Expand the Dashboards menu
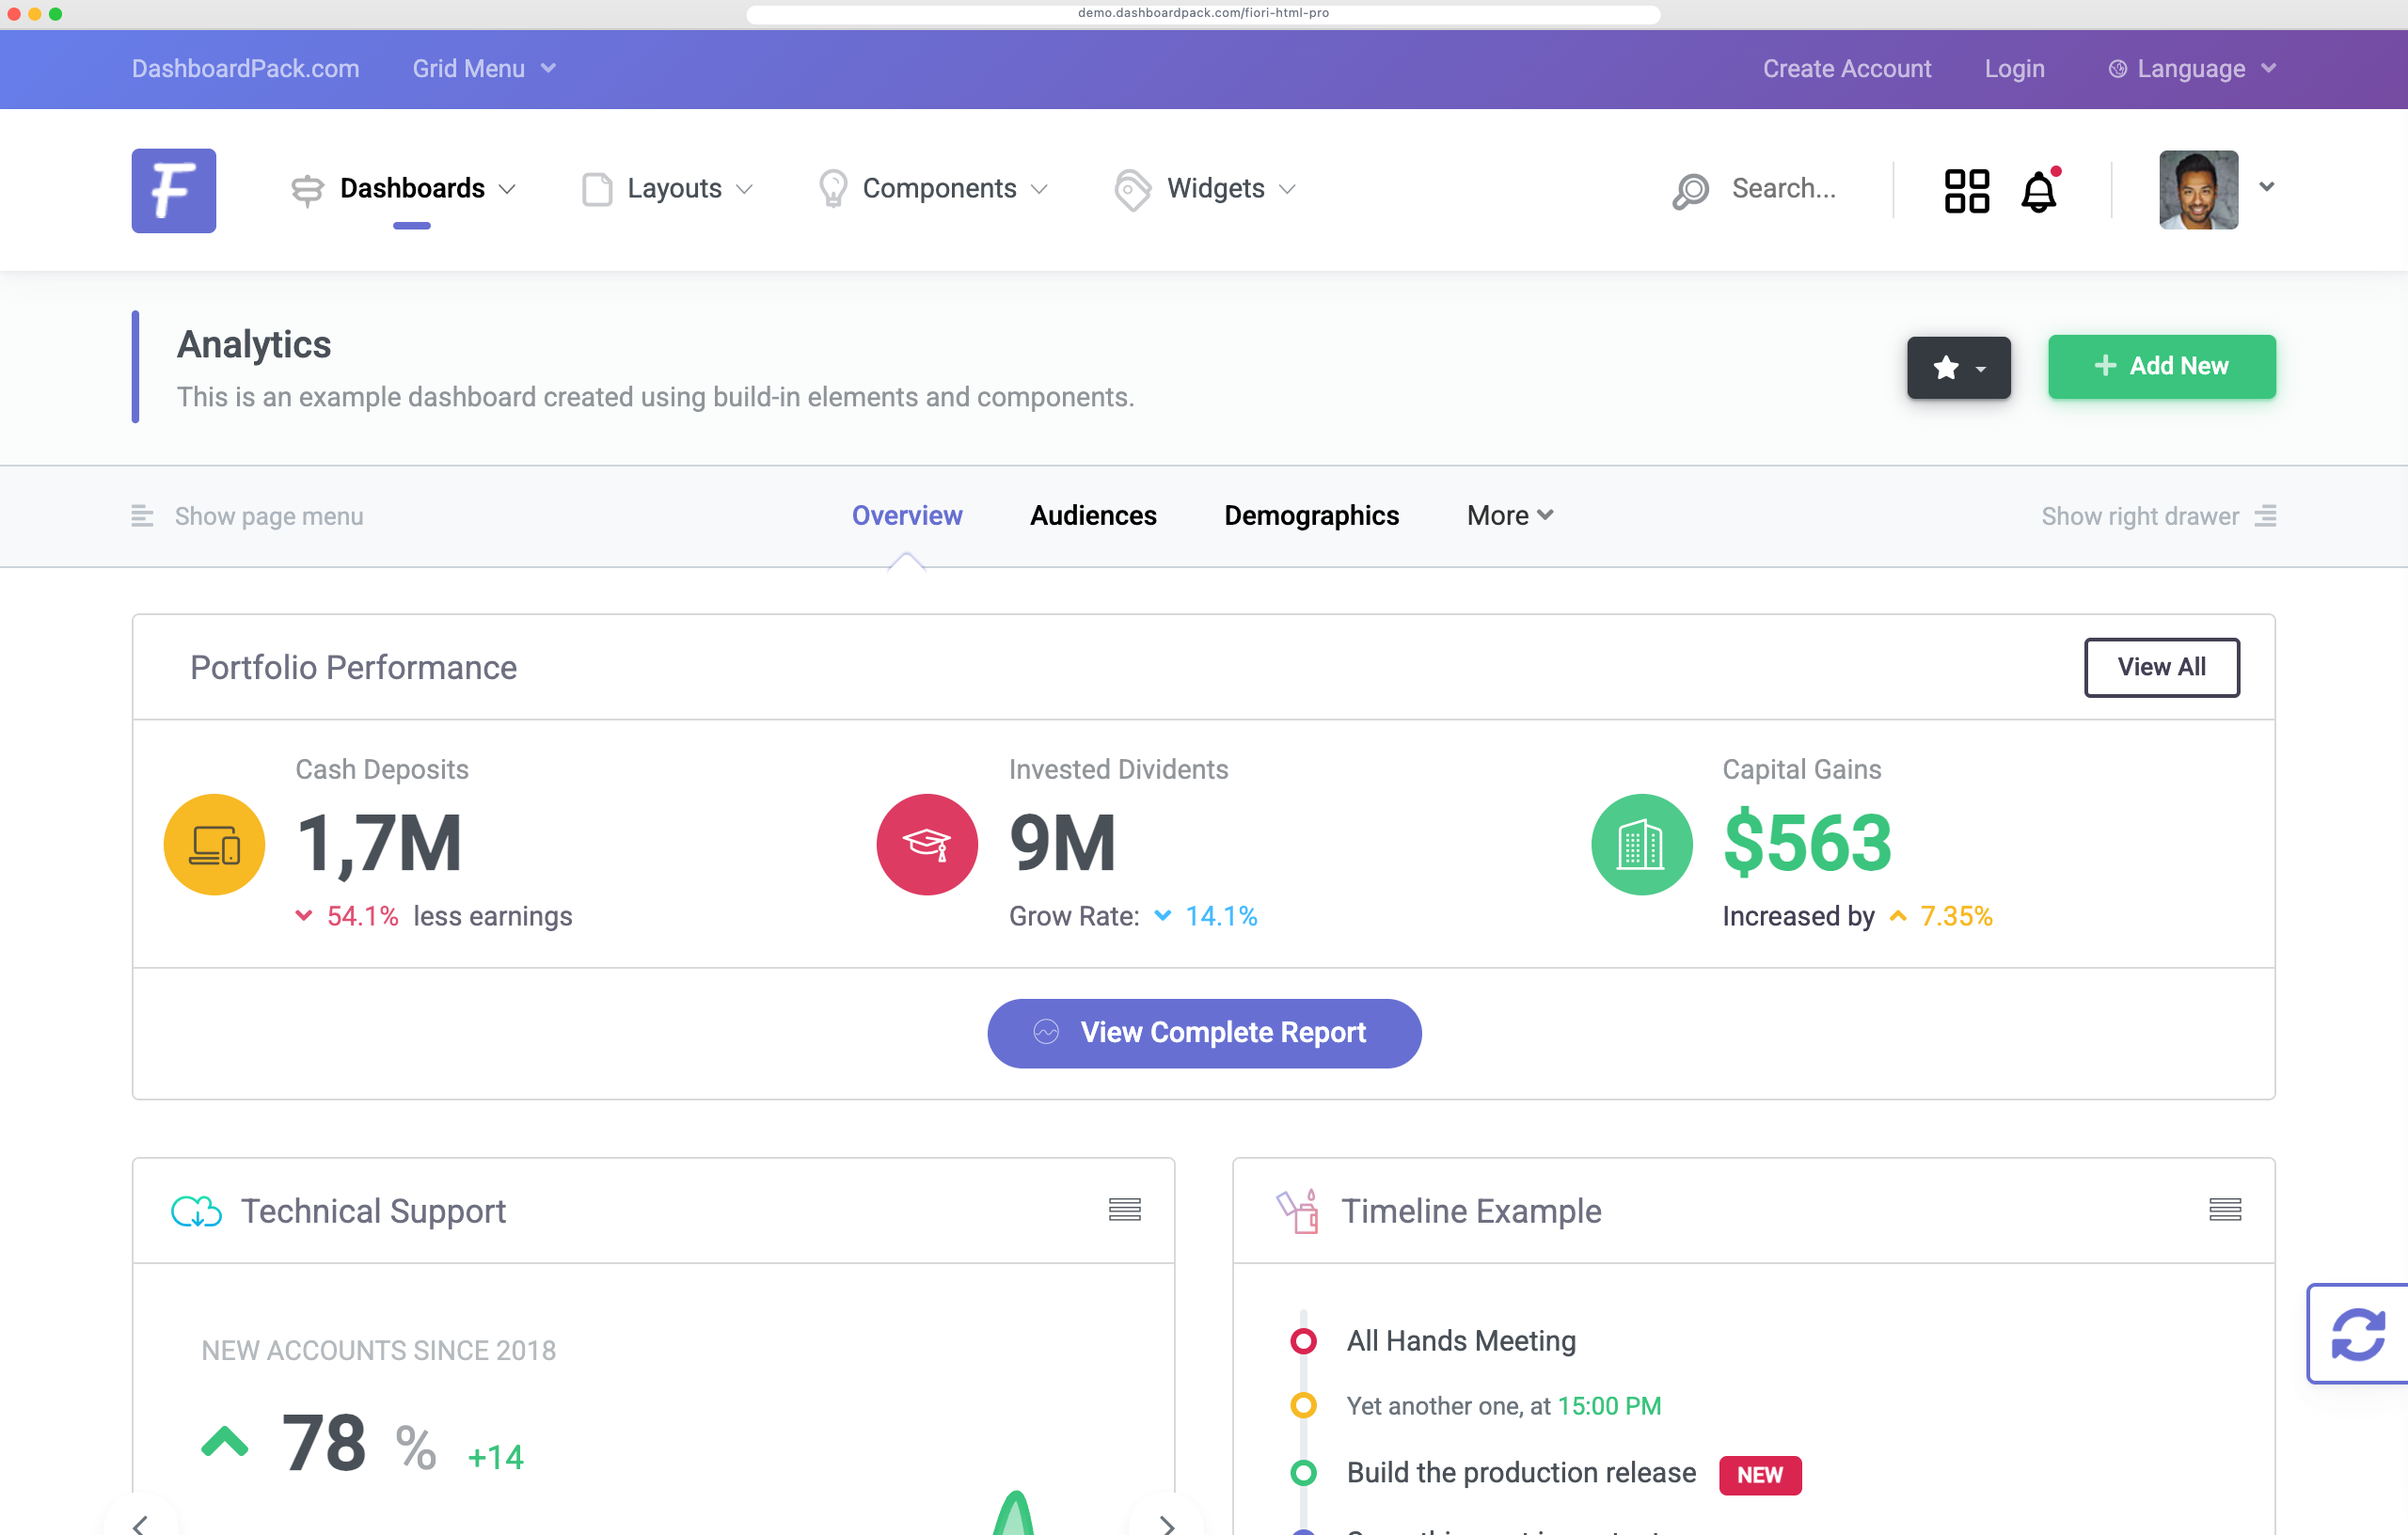This screenshot has width=2408, height=1535. [404, 189]
